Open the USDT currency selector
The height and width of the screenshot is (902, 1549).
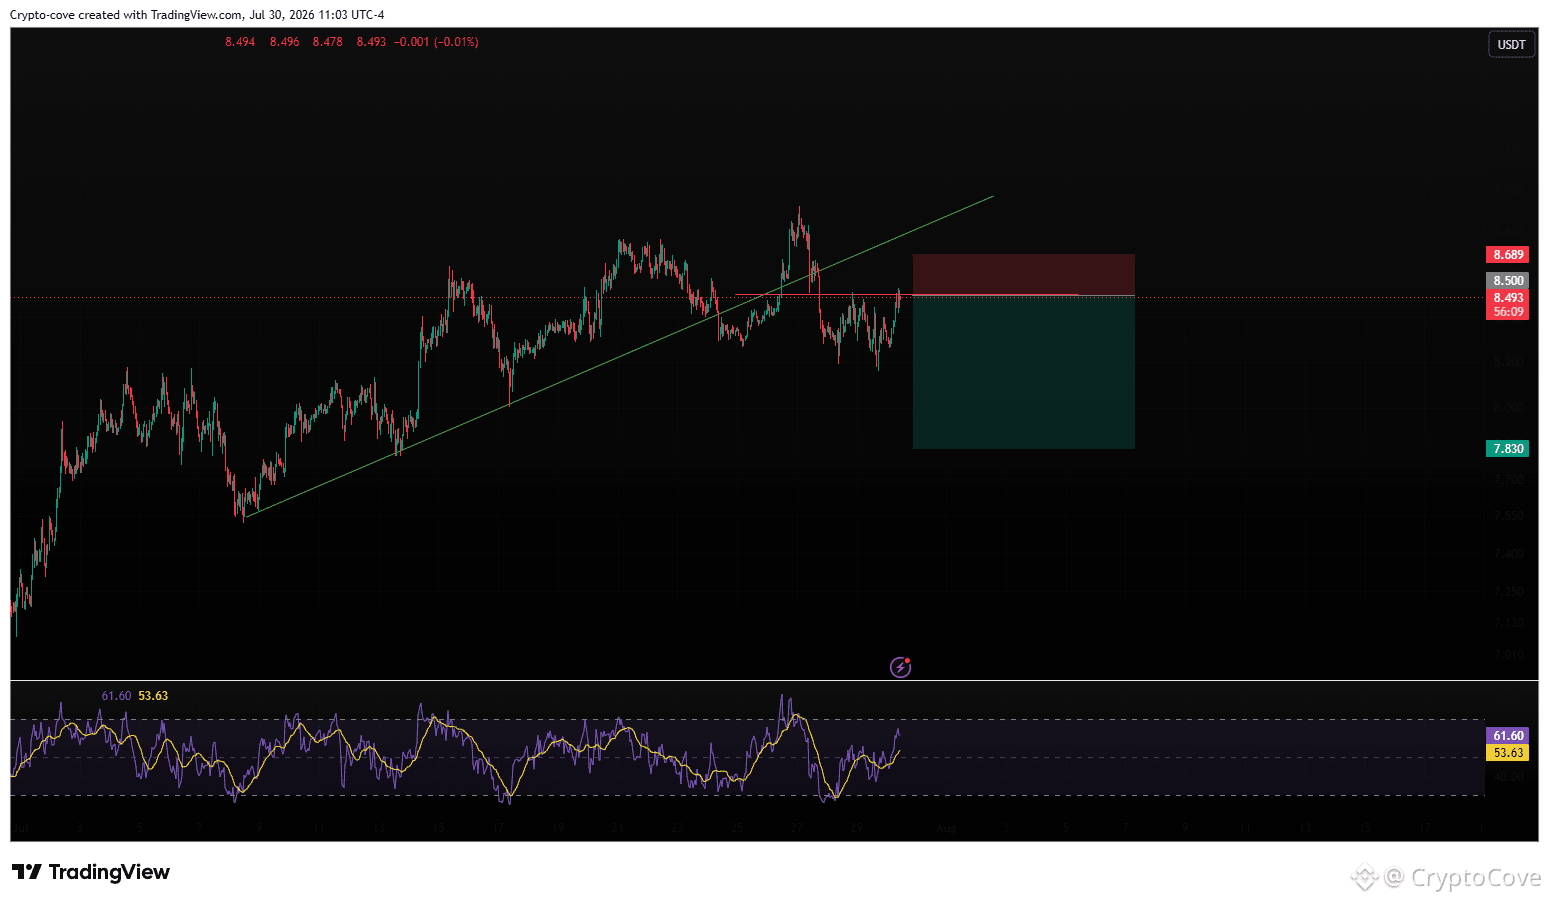tap(1511, 45)
